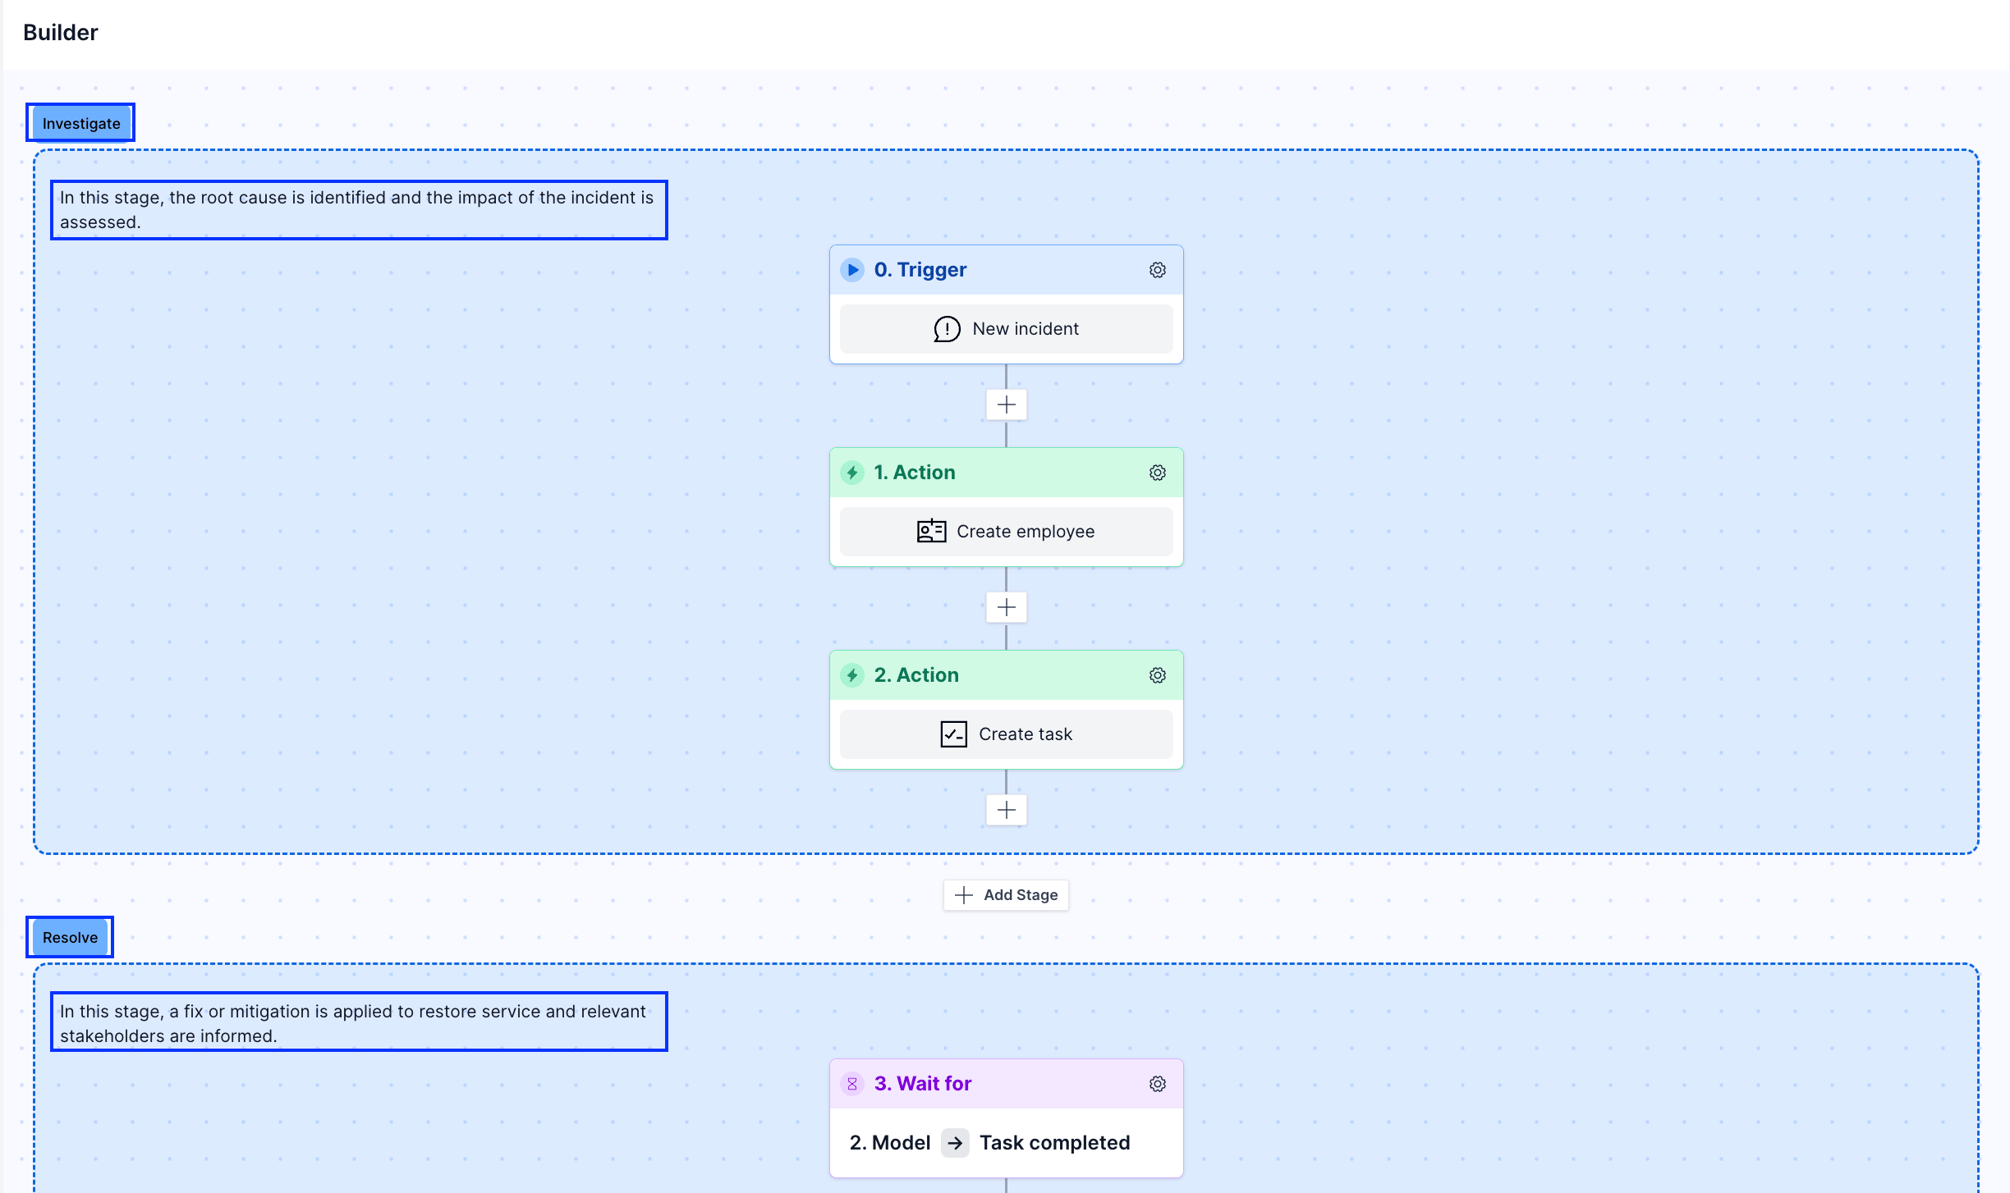Click the arrow icon next to Task completed
2010x1193 pixels.
(956, 1142)
